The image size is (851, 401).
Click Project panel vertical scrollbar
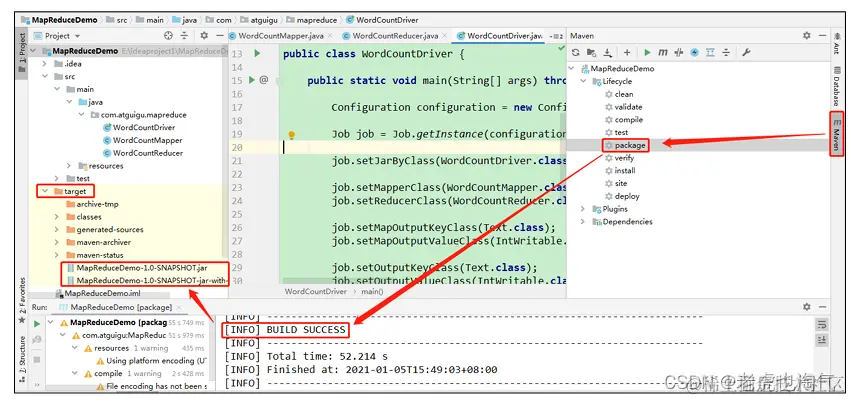tap(225, 152)
